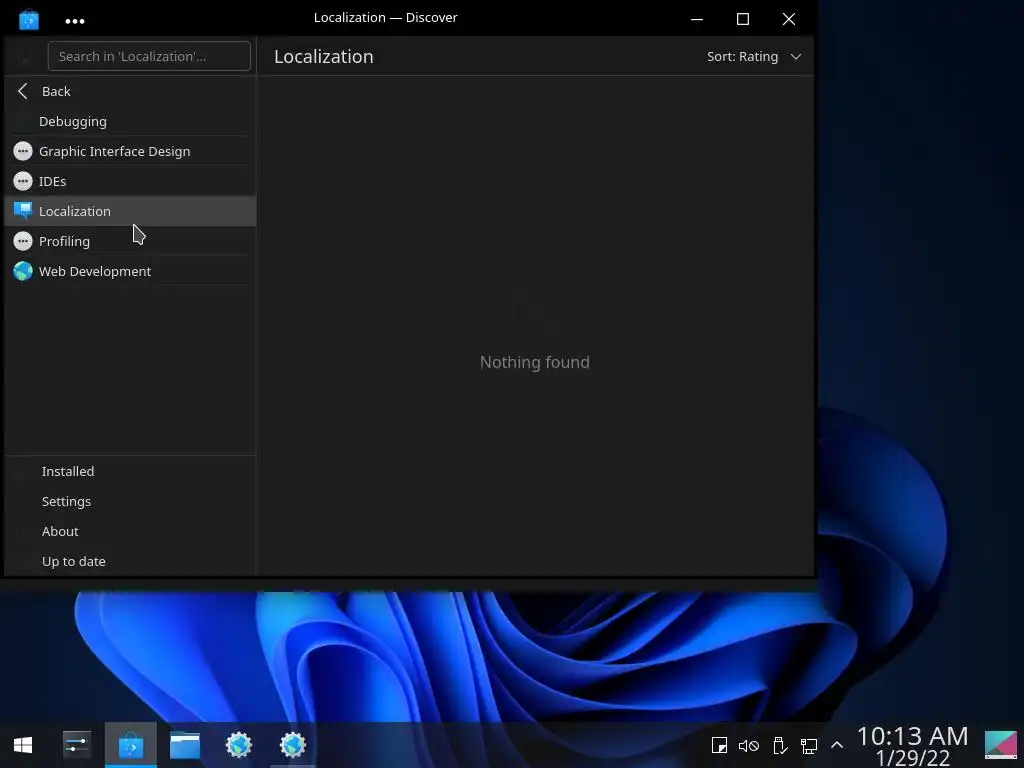The image size is (1024, 768).
Task: Open the About page
Action: [130, 531]
